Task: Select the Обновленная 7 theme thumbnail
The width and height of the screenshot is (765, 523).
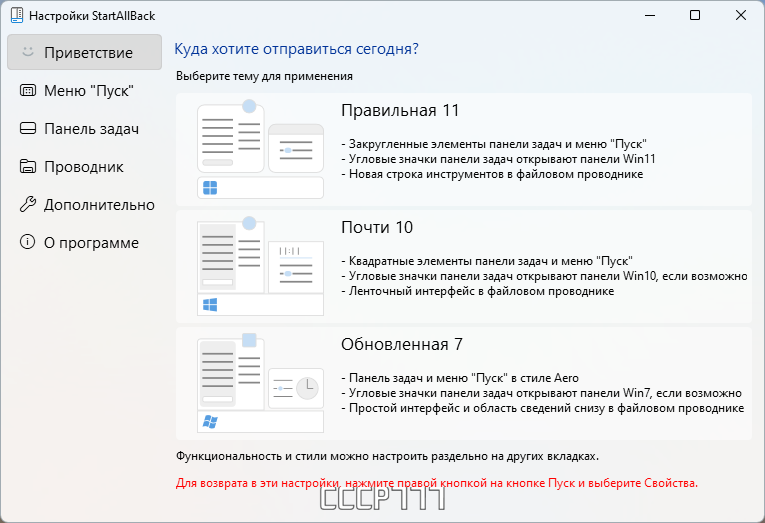Action: (260, 383)
